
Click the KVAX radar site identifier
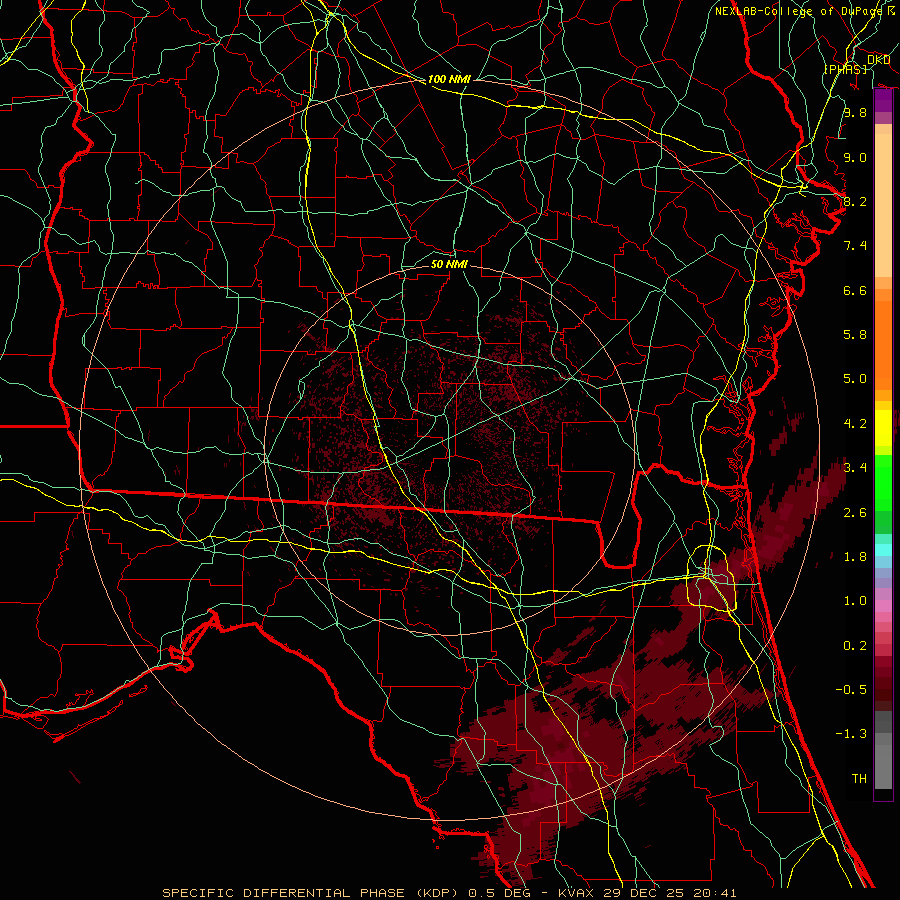[577, 893]
